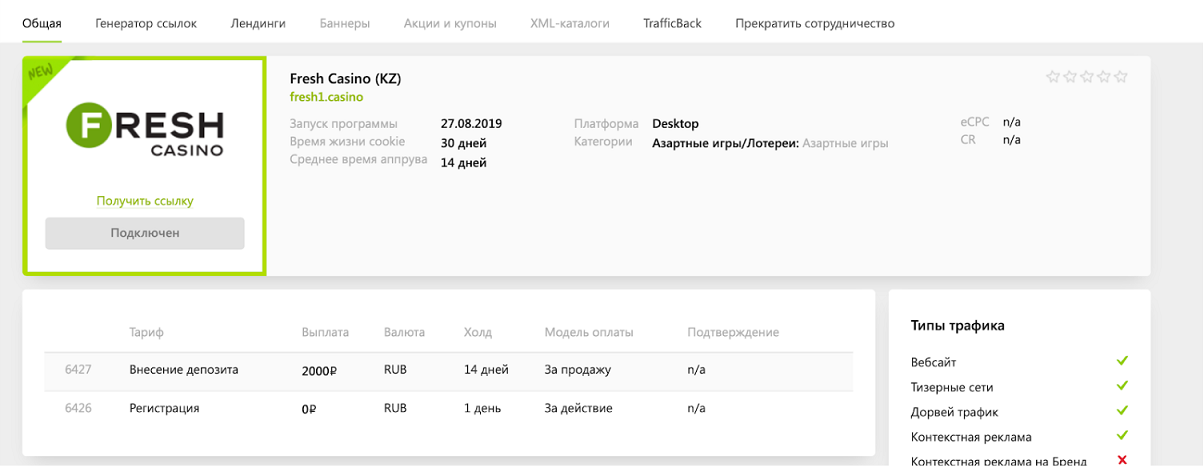Click tariff ID 6427
1203x466 pixels.
[78, 370]
